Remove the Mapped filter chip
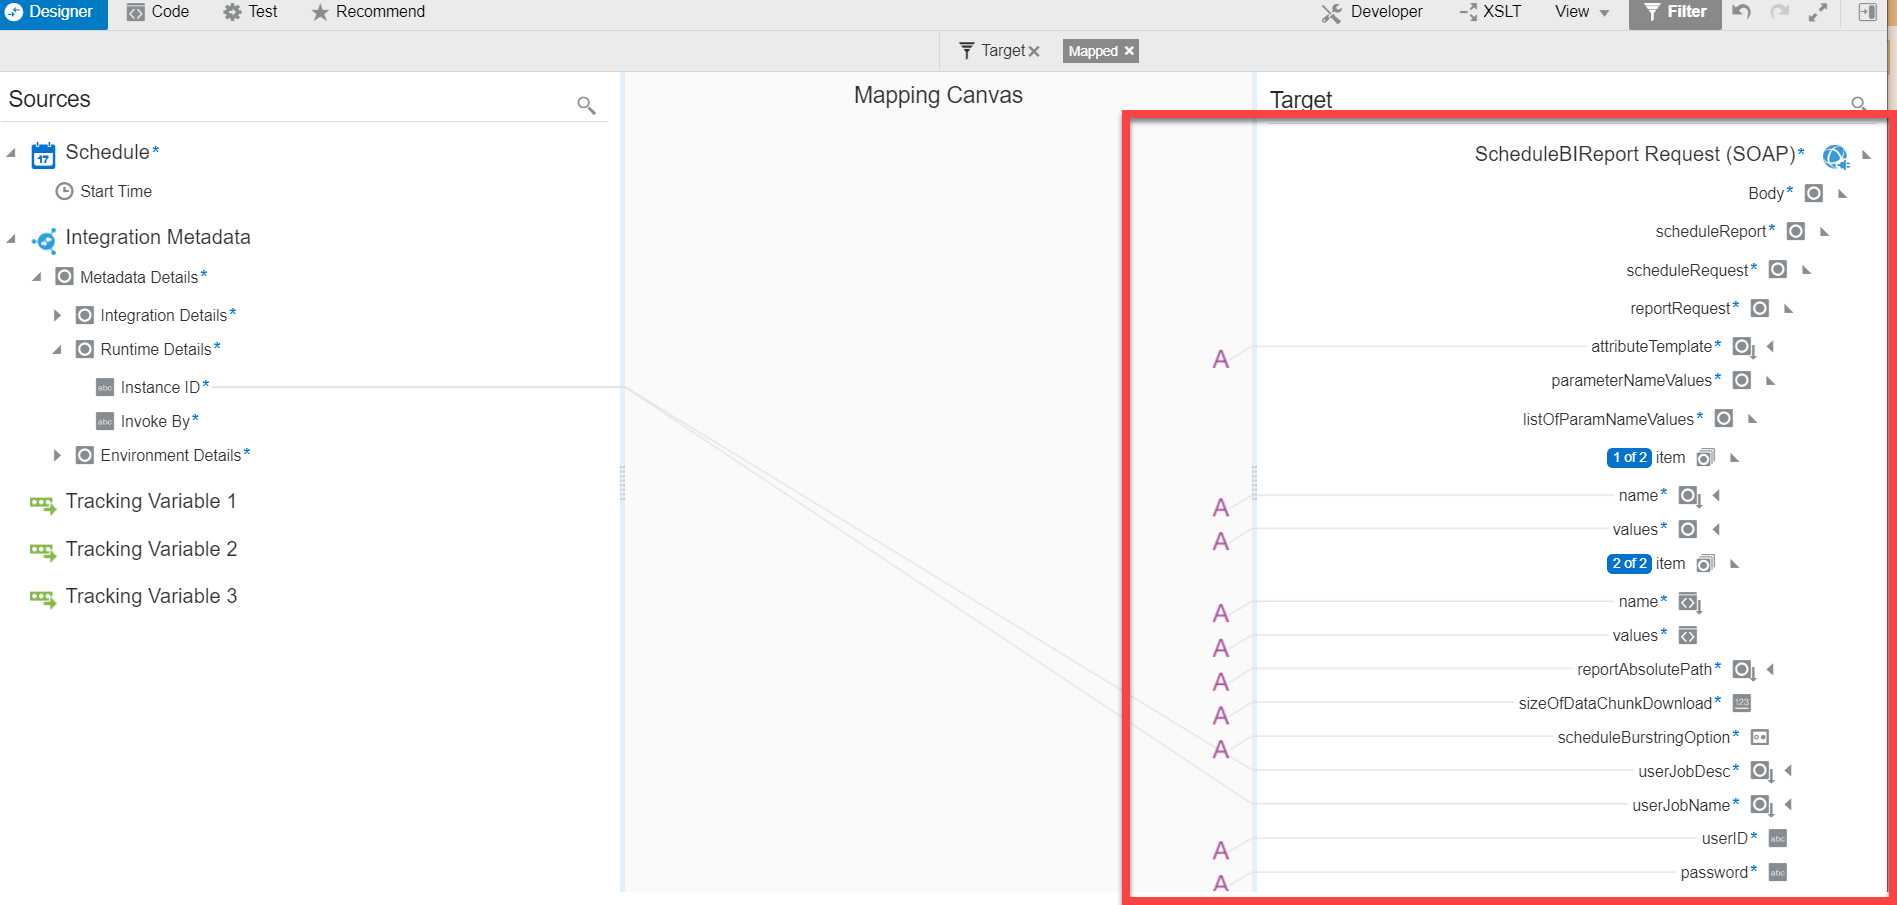This screenshot has height=905, width=1897. click(1129, 51)
